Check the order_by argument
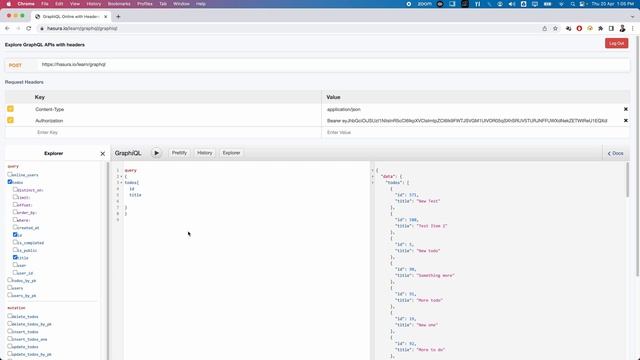This screenshot has height=360, width=640. (15, 212)
